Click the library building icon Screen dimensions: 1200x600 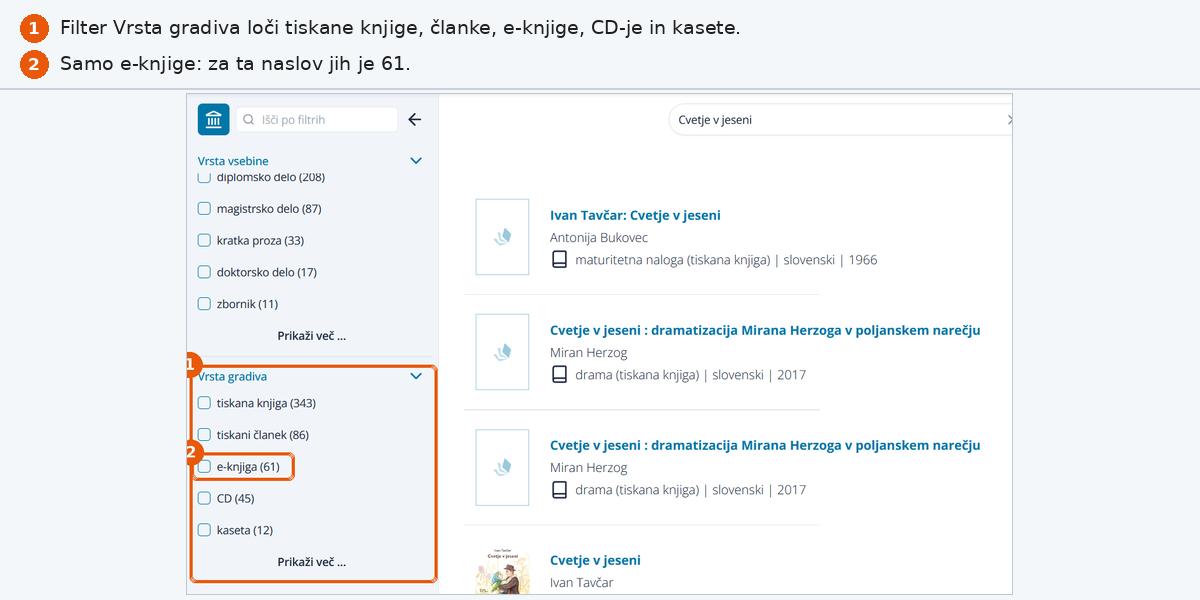(214, 119)
